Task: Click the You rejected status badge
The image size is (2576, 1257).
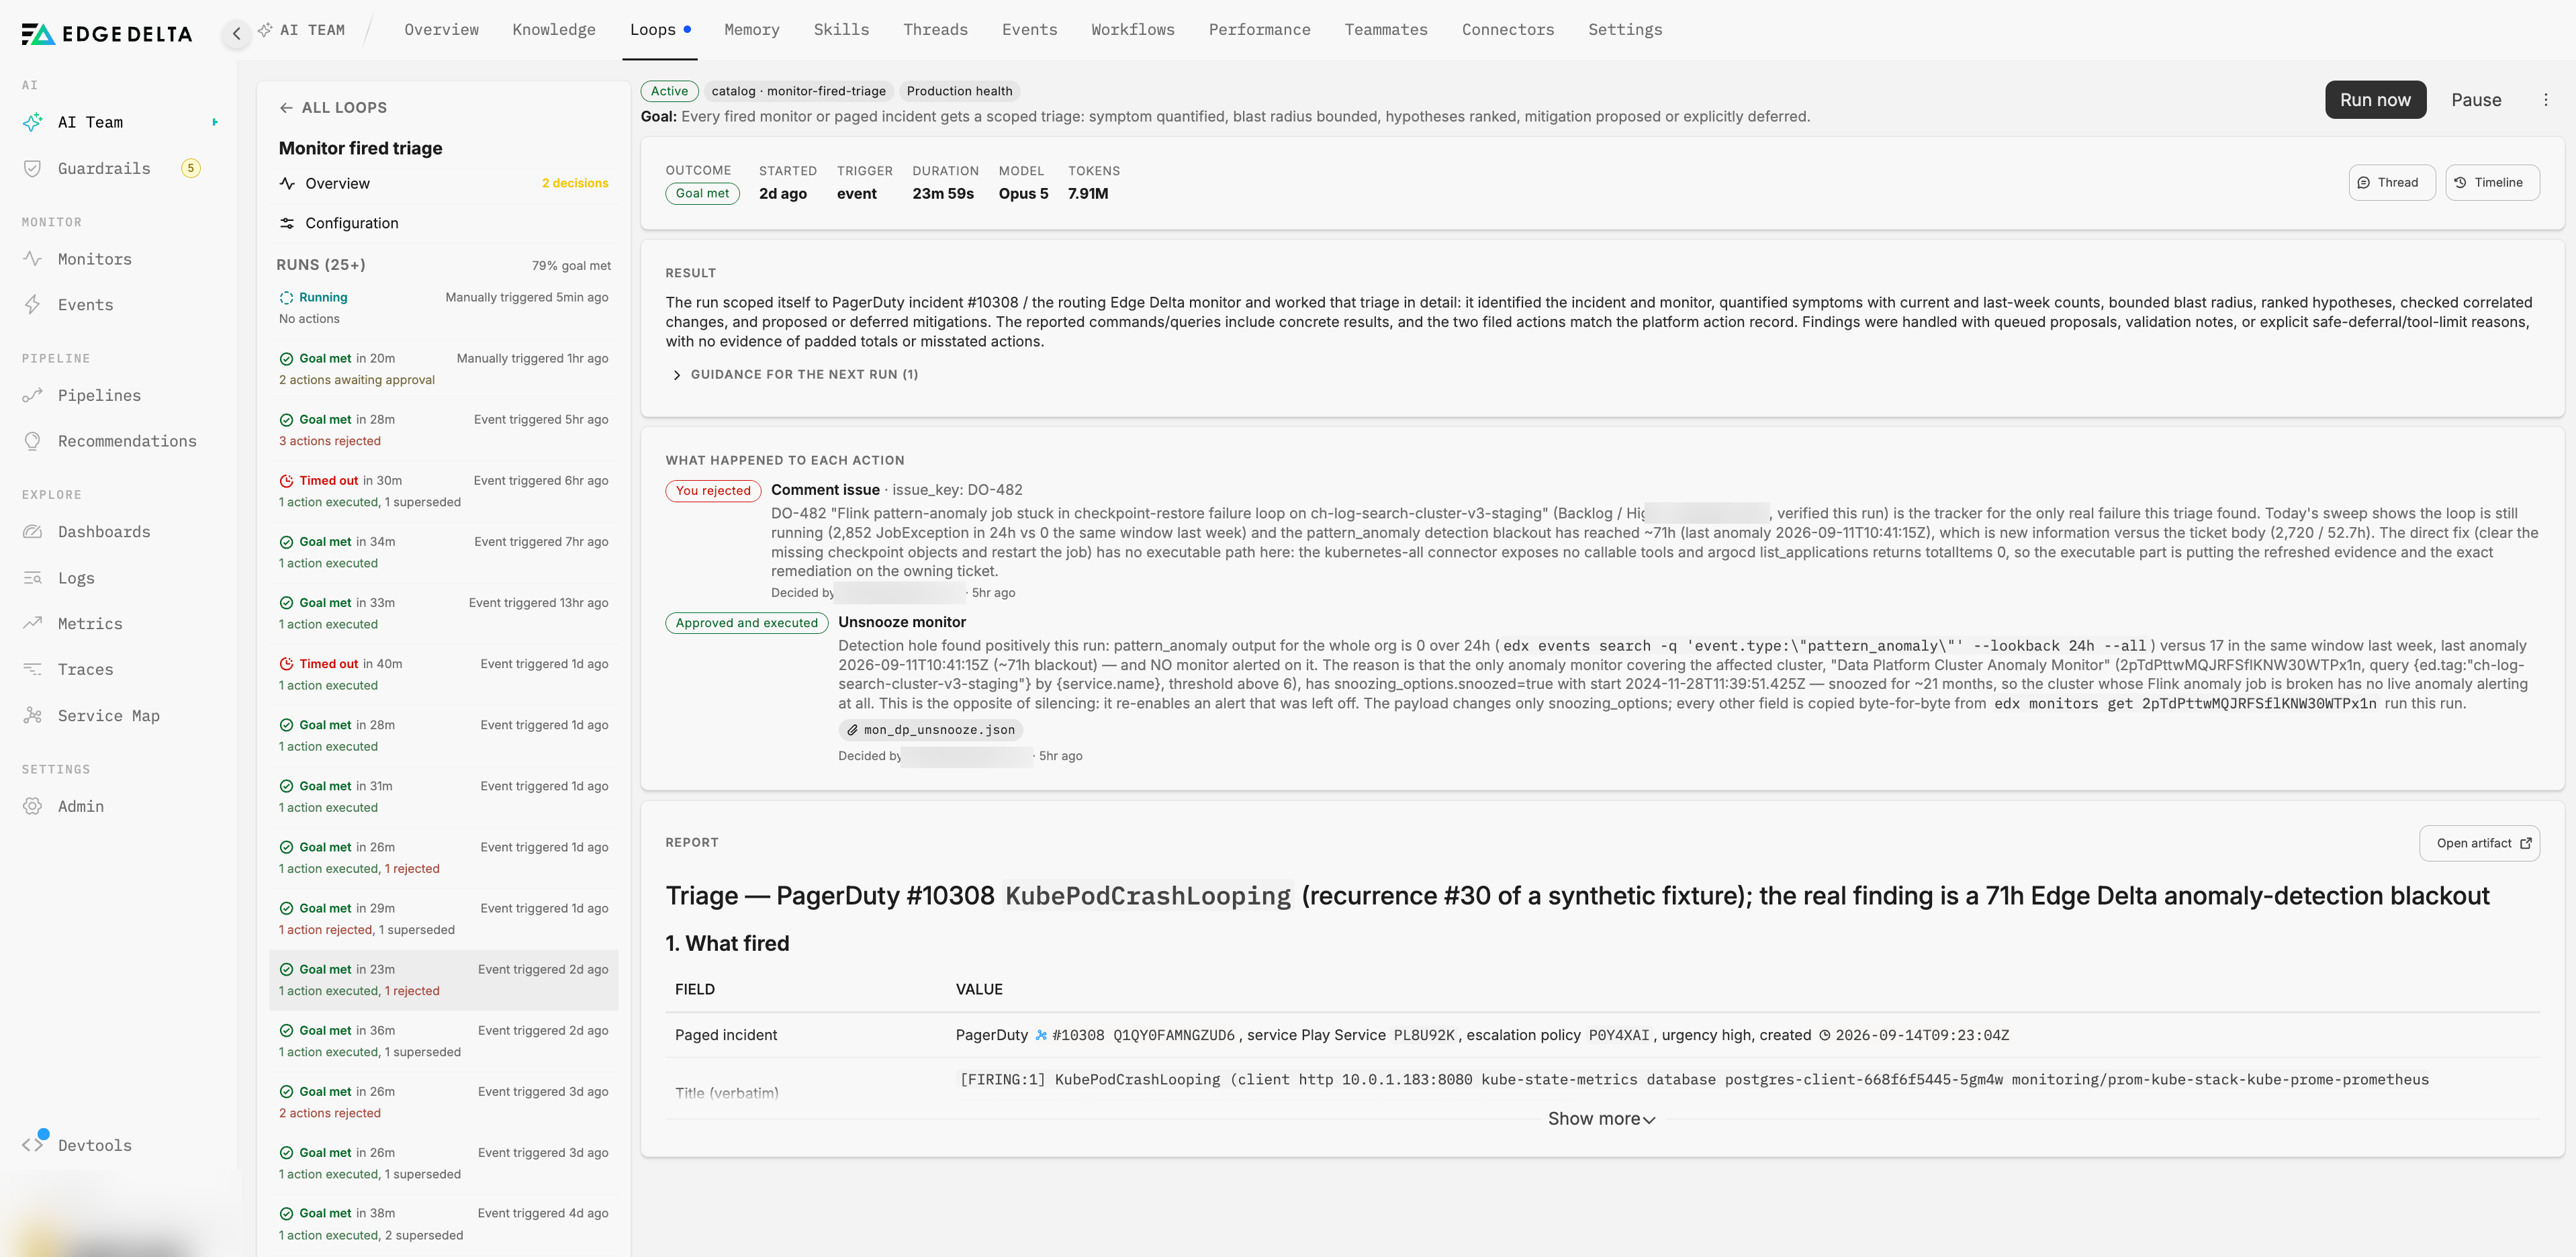Action: [x=713, y=490]
